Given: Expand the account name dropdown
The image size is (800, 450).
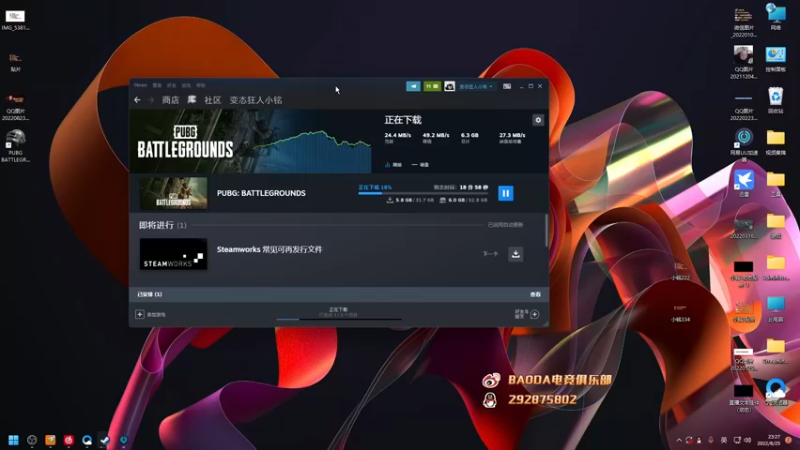Looking at the screenshot, I should coord(476,86).
